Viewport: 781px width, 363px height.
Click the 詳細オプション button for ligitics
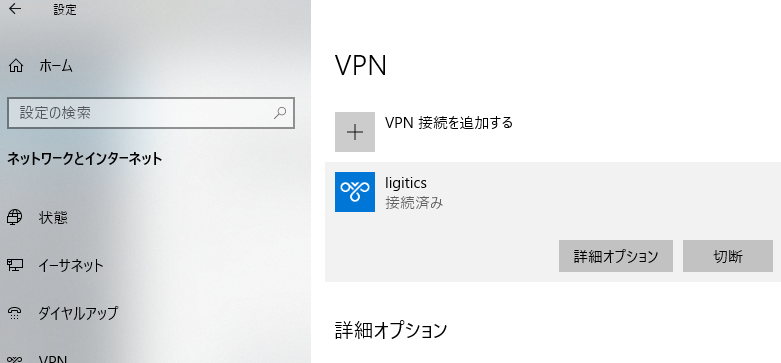(x=616, y=256)
